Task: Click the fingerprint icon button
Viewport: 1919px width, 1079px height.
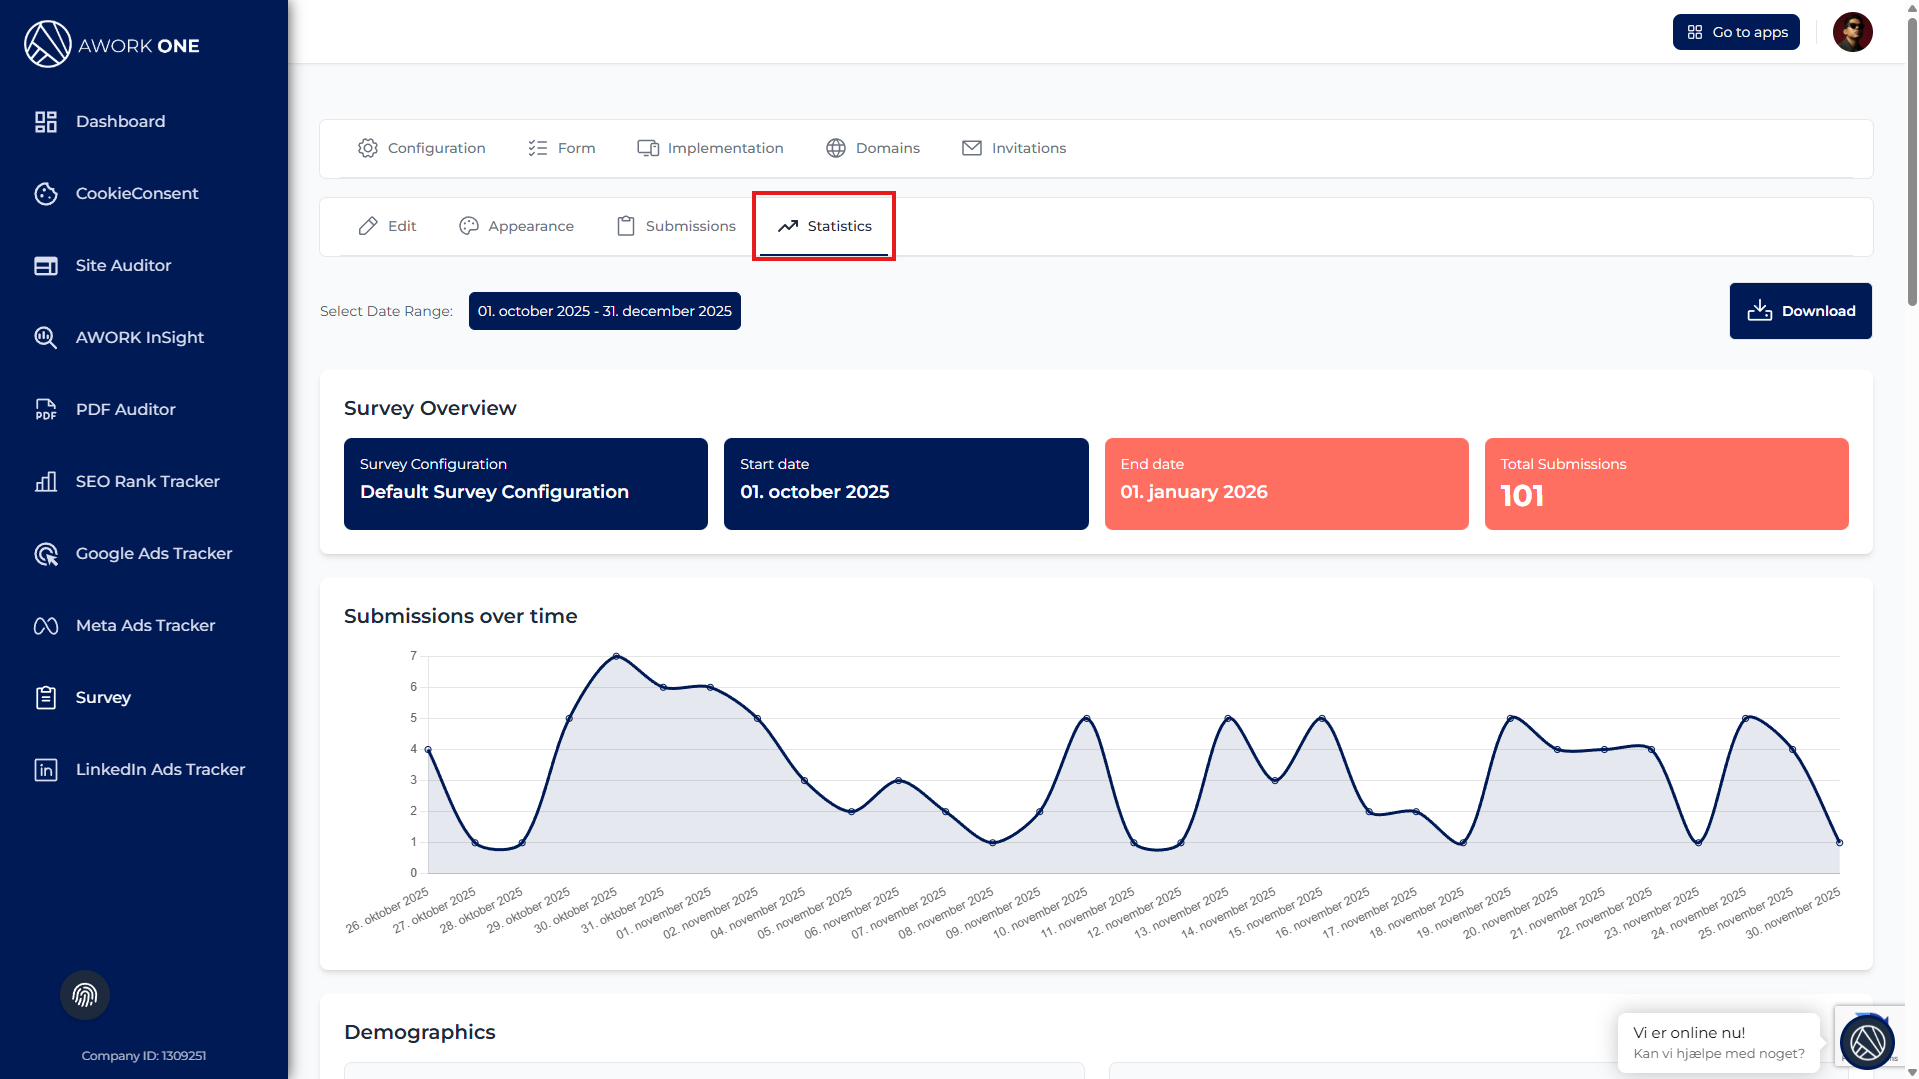Action: (x=85, y=995)
